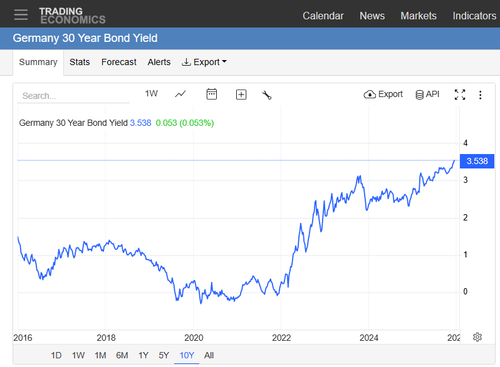Switch to Stats tab

(x=80, y=62)
